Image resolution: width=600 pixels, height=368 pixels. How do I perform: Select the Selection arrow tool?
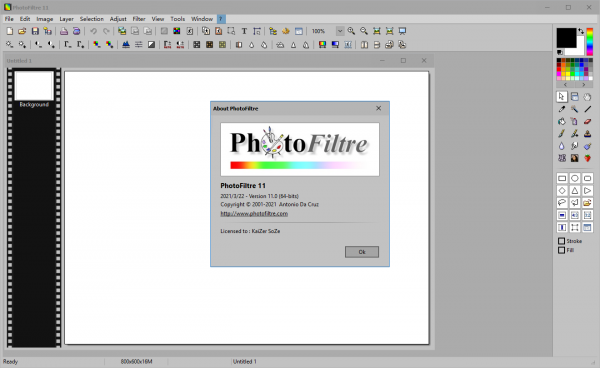click(561, 97)
